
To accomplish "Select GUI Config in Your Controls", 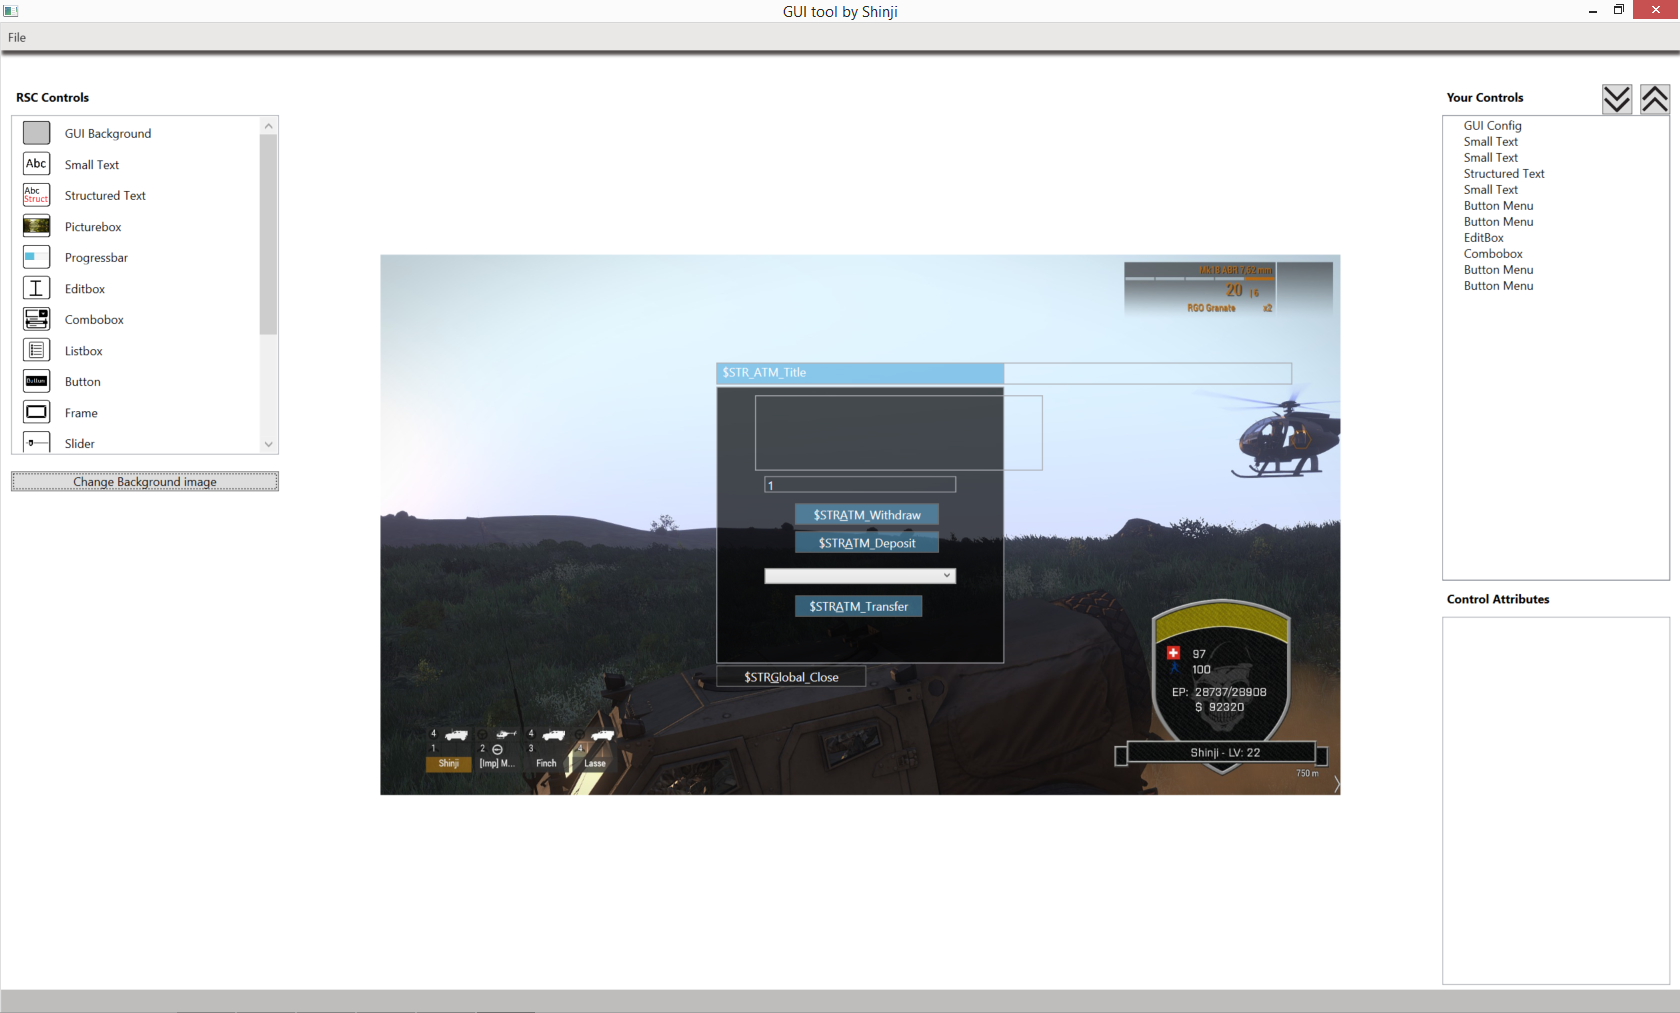I will [x=1493, y=126].
